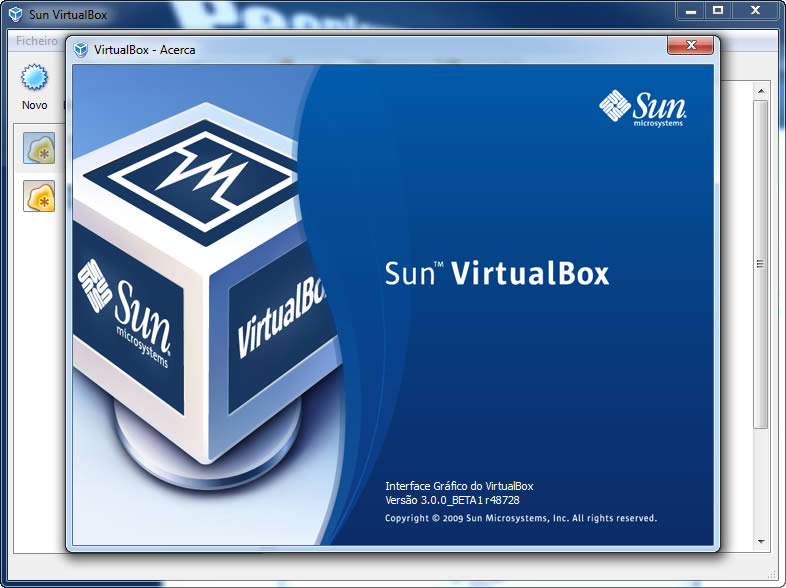Viewport: 786px width, 588px height.
Task: Click the Novo toolbar icon
Action: 34,77
